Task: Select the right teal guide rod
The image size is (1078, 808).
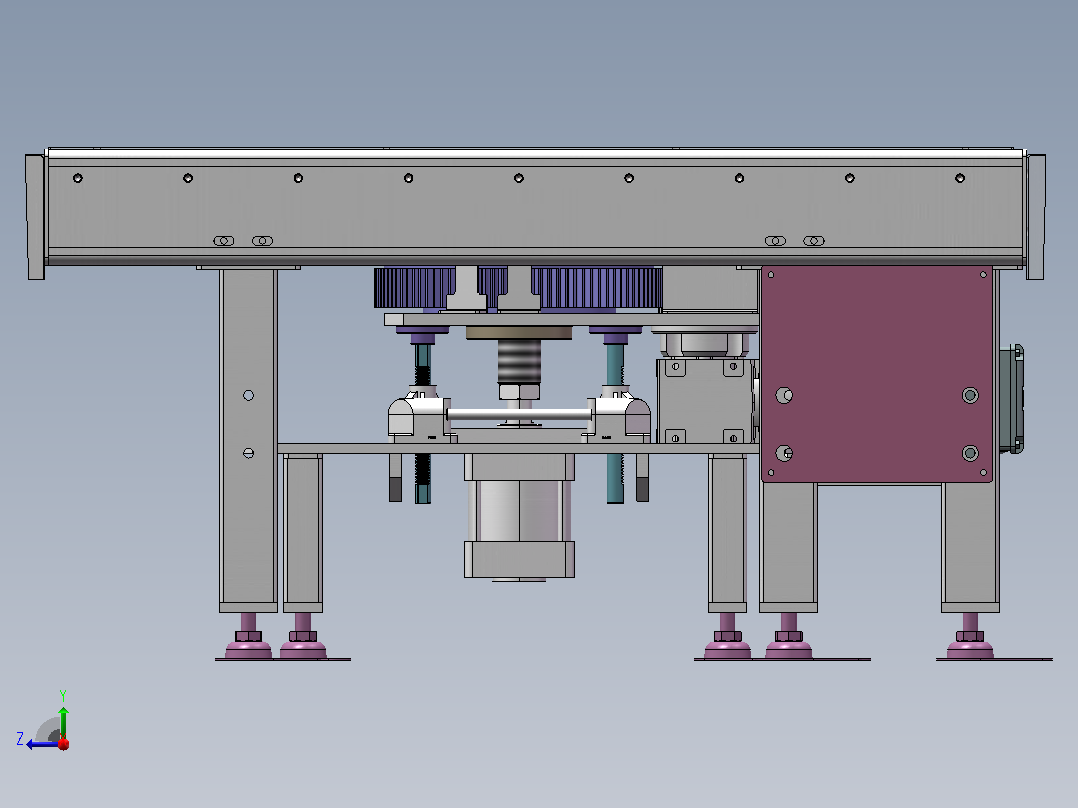Action: point(615,423)
